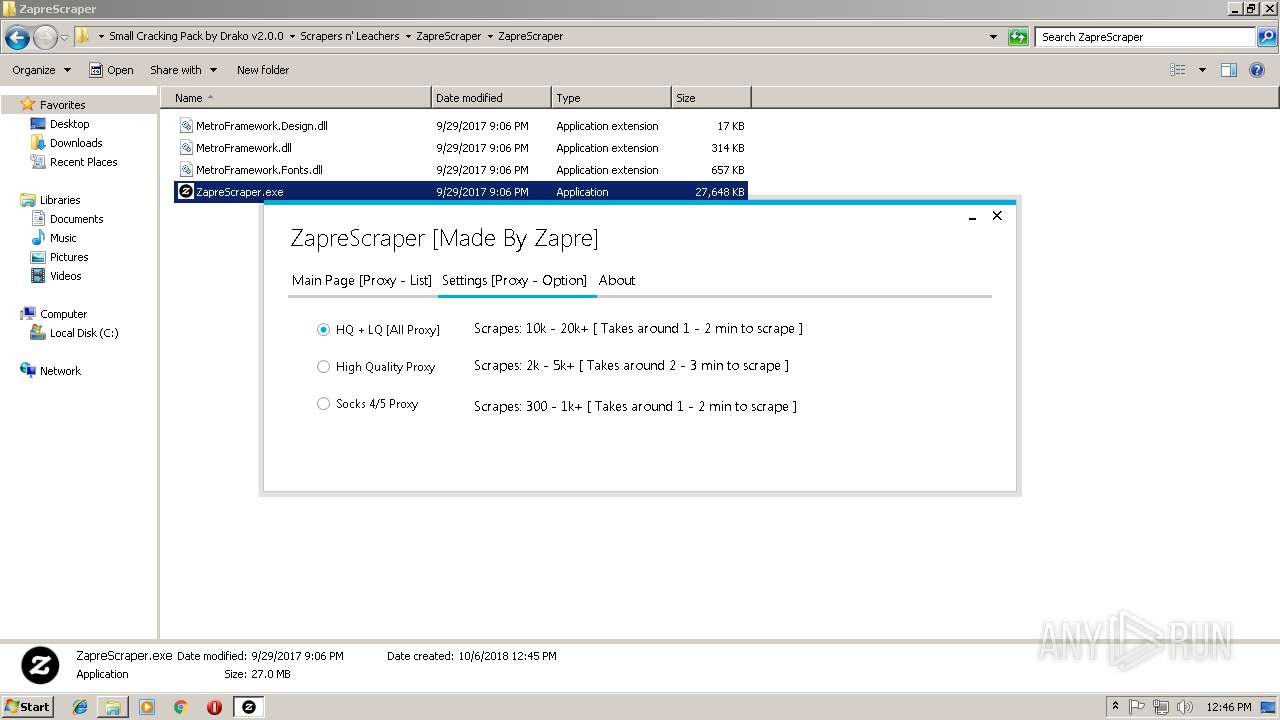Image resolution: width=1280 pixels, height=720 pixels.
Task: Click the 12:46 PM taskbar clock
Action: point(1228,707)
